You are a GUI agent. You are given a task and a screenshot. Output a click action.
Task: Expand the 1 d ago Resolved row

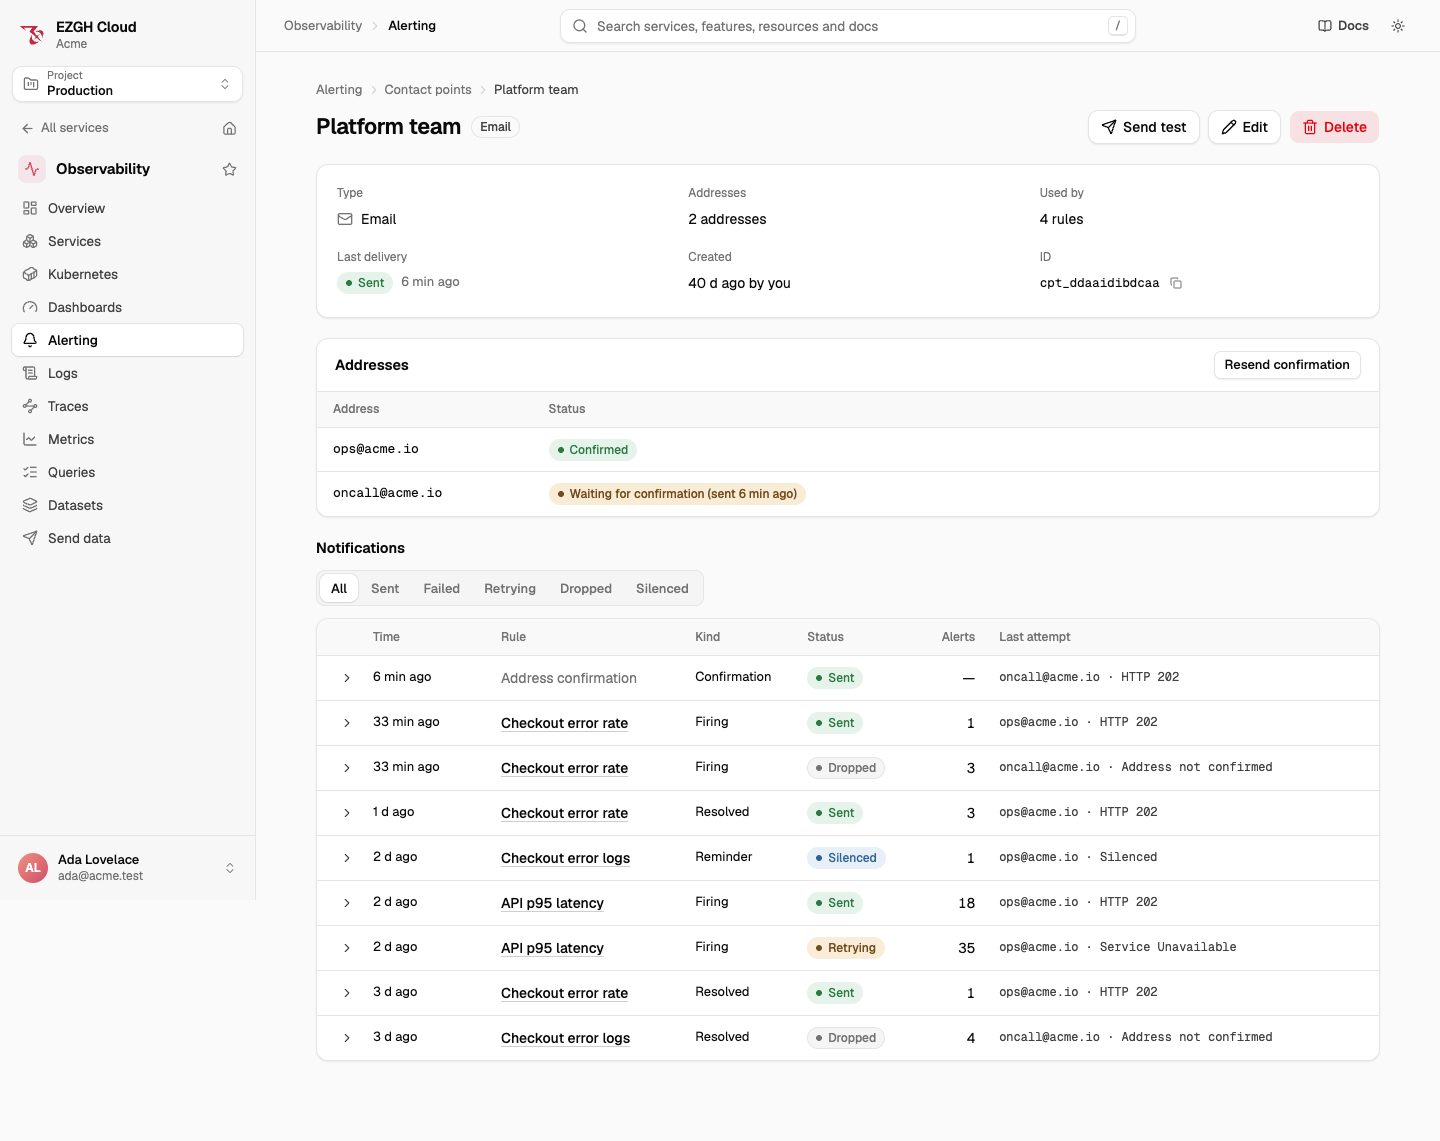click(347, 813)
